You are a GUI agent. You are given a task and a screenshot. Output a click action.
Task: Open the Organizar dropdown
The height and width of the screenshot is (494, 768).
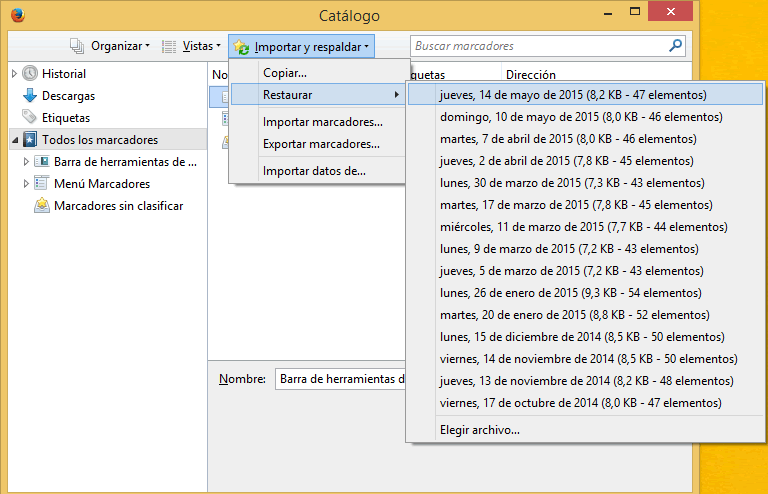120,46
